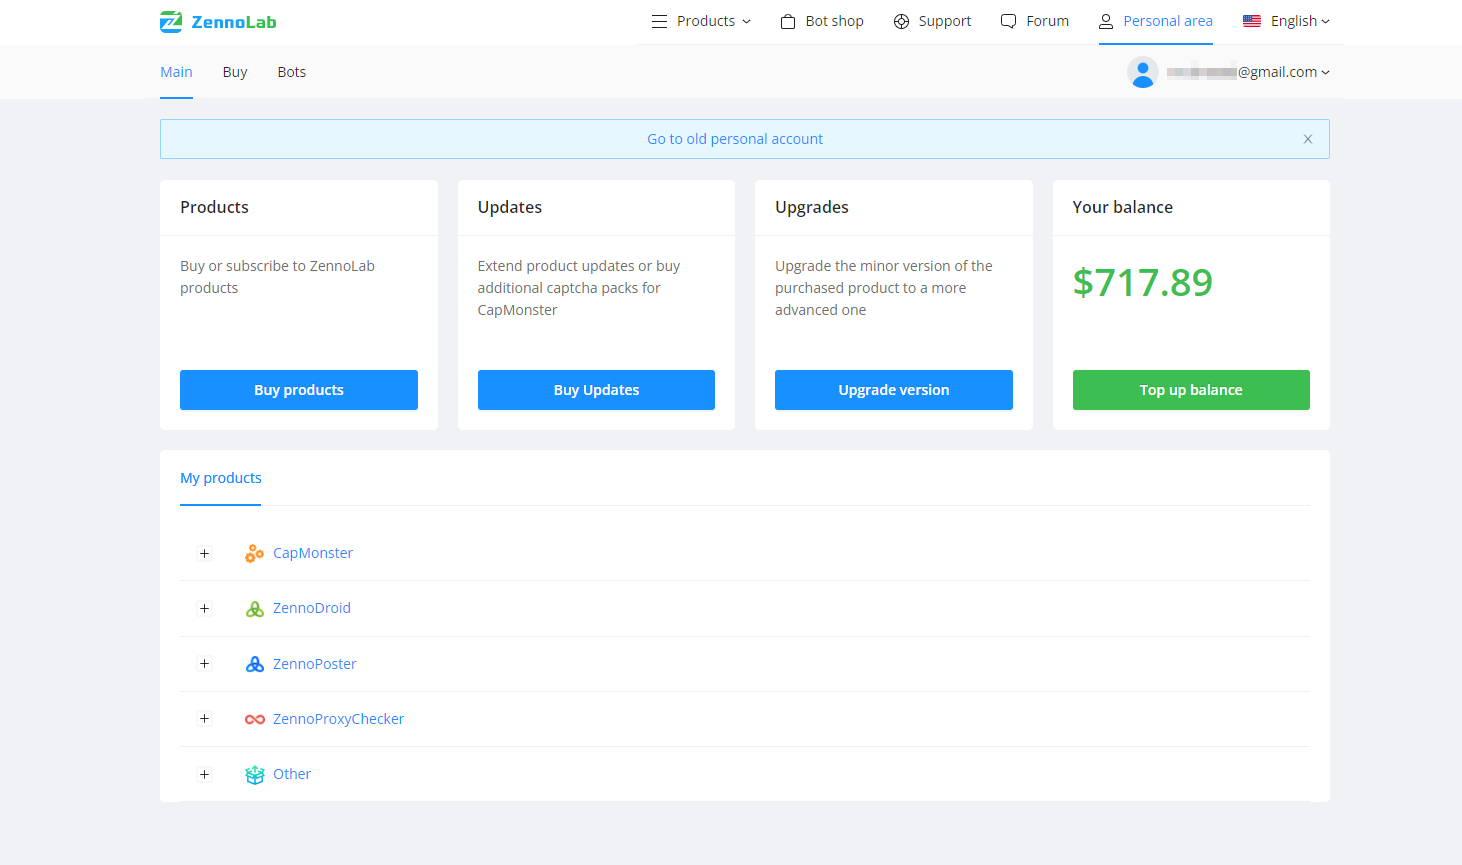Click the Support lifebuoy icon

(901, 21)
